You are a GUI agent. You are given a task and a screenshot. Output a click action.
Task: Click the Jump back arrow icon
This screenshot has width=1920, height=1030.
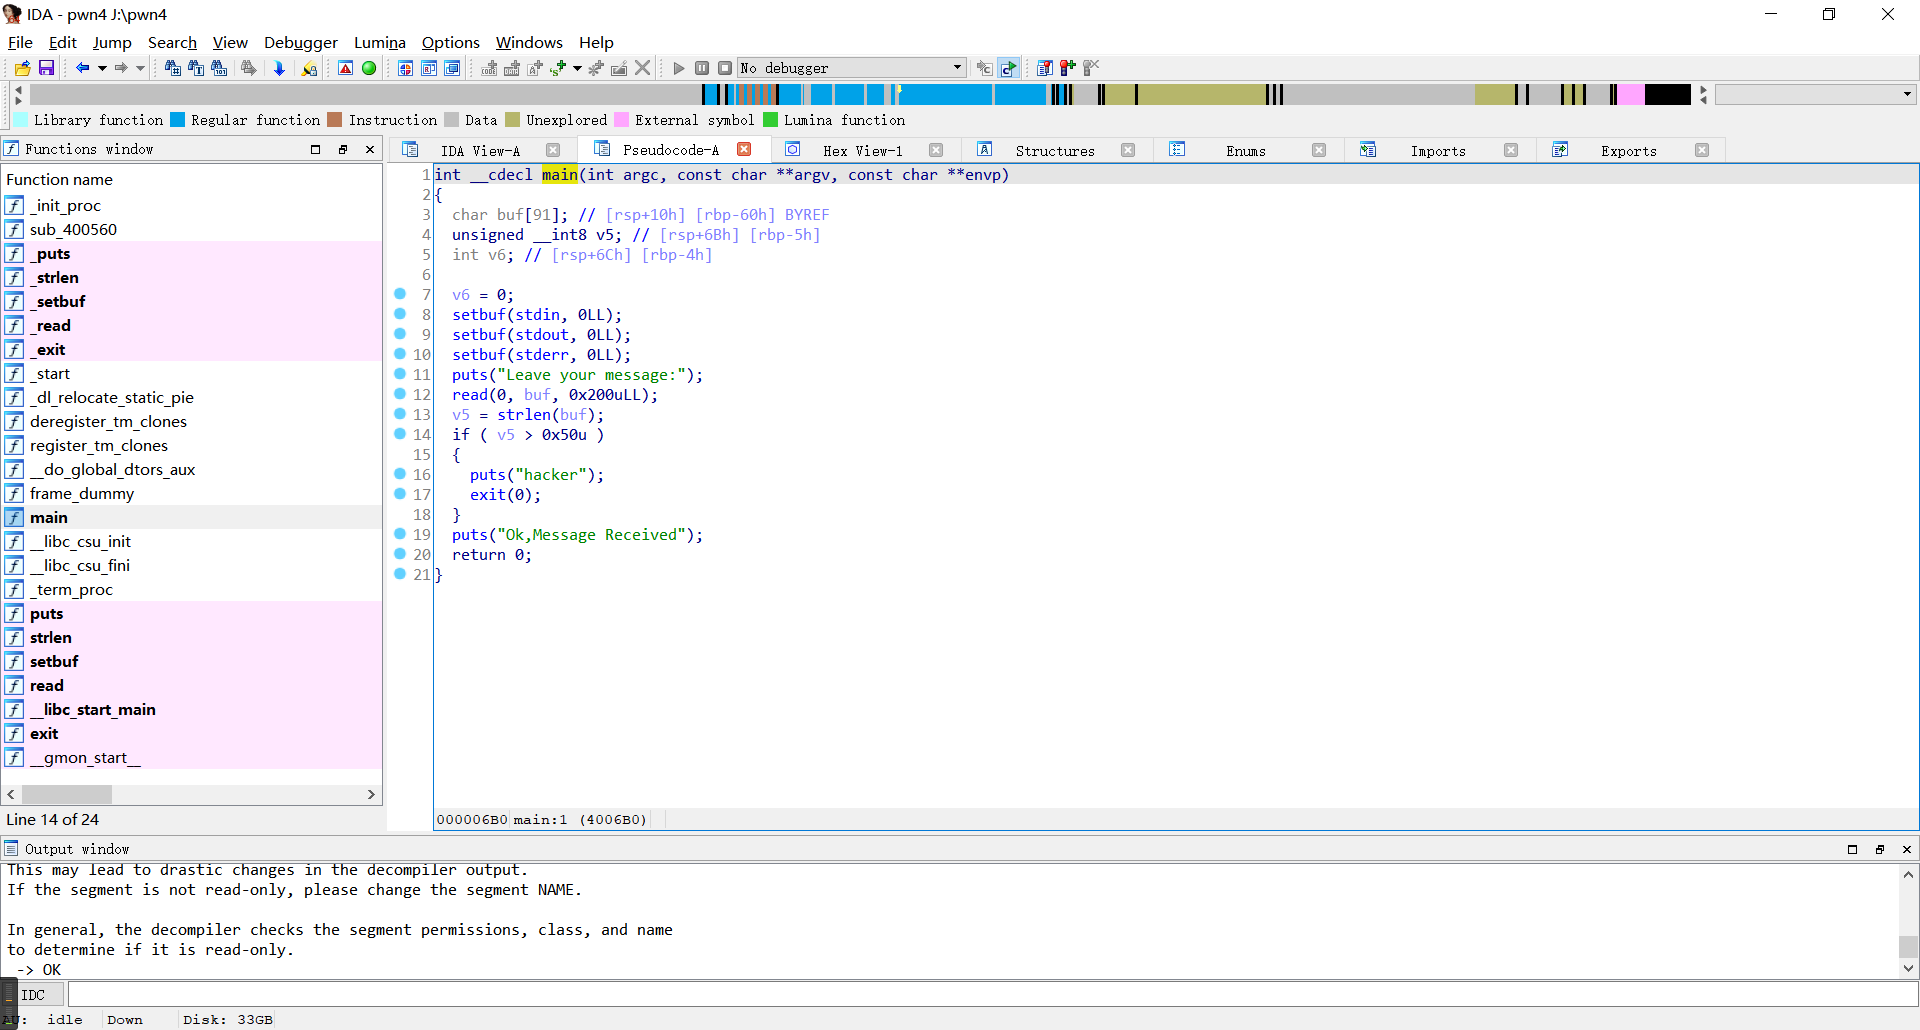[82, 68]
